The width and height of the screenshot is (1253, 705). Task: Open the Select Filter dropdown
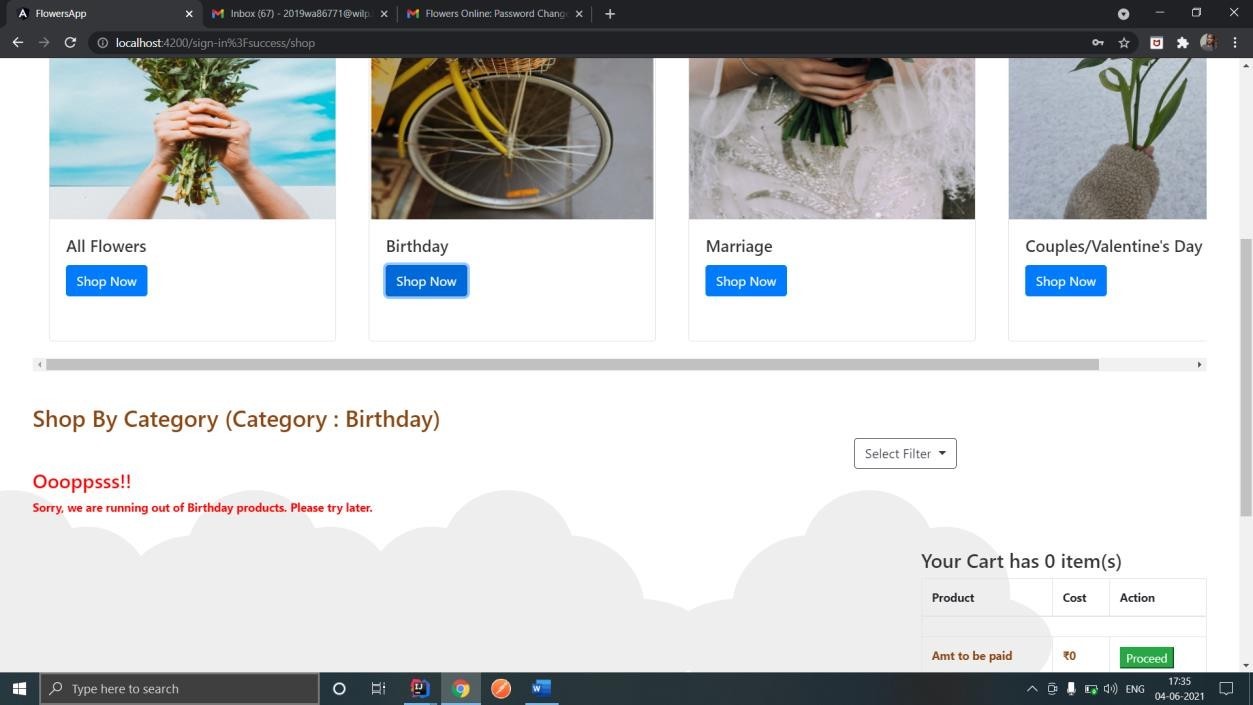[x=903, y=453]
